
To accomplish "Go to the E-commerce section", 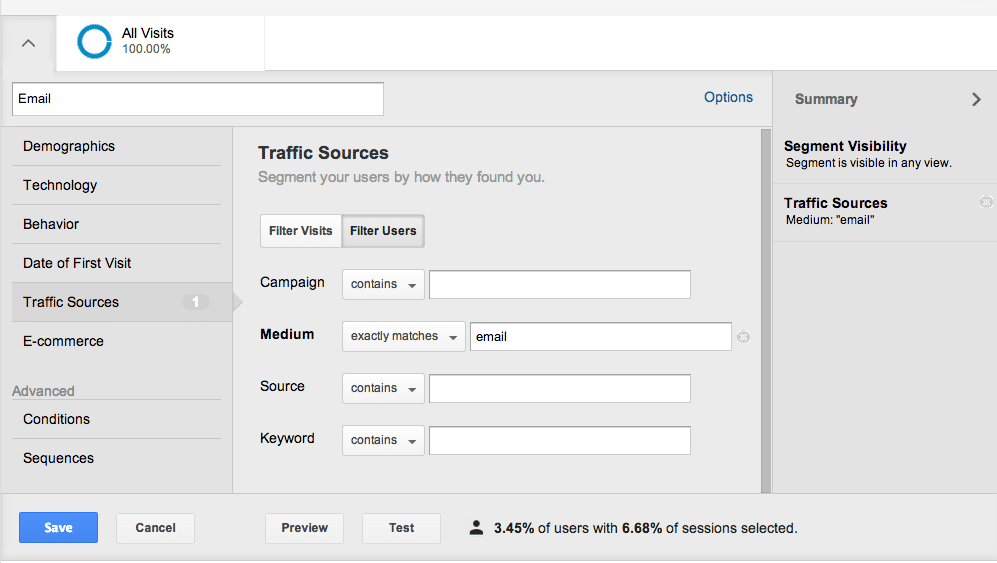I will (63, 341).
